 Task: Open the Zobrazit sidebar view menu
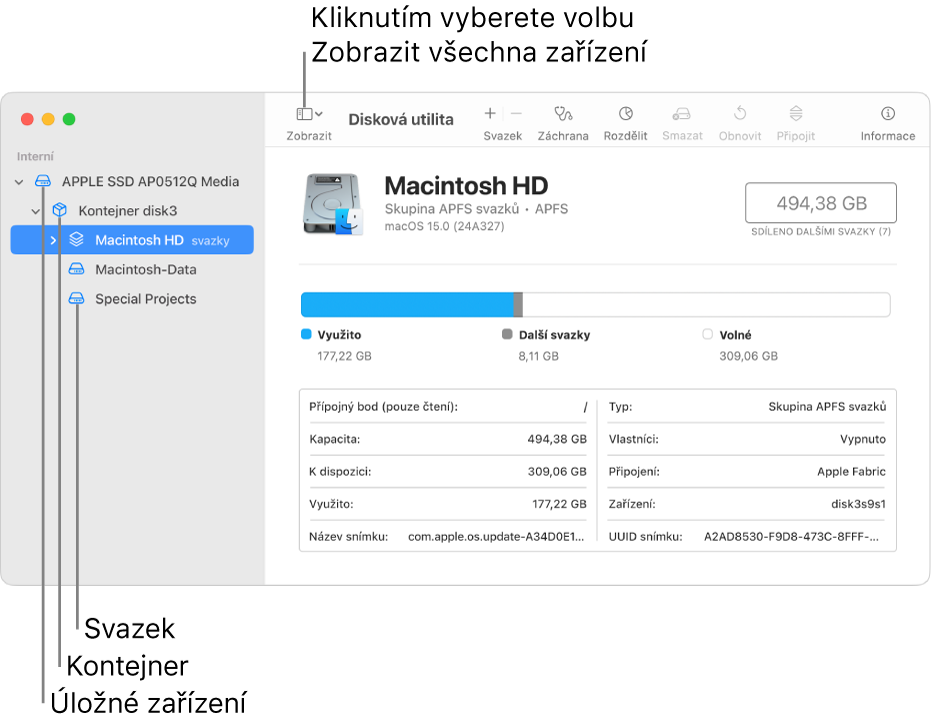point(309,113)
